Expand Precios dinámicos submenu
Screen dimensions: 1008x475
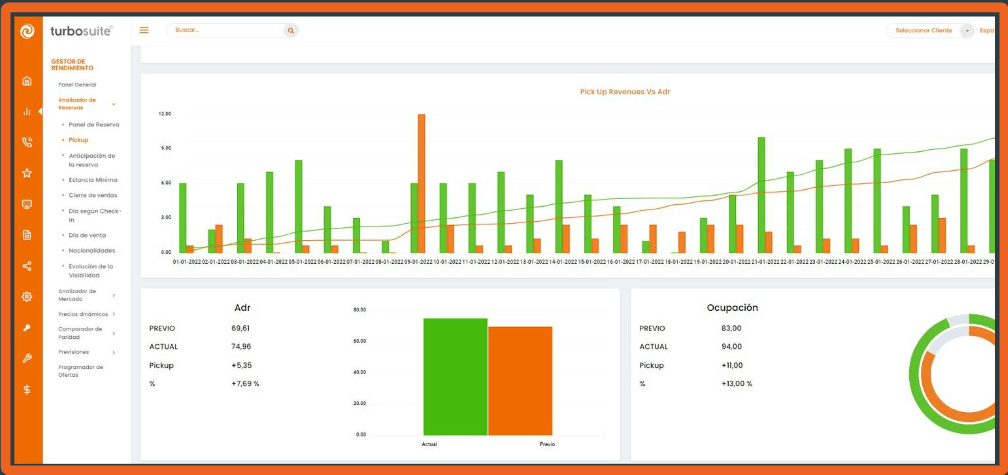click(x=113, y=314)
